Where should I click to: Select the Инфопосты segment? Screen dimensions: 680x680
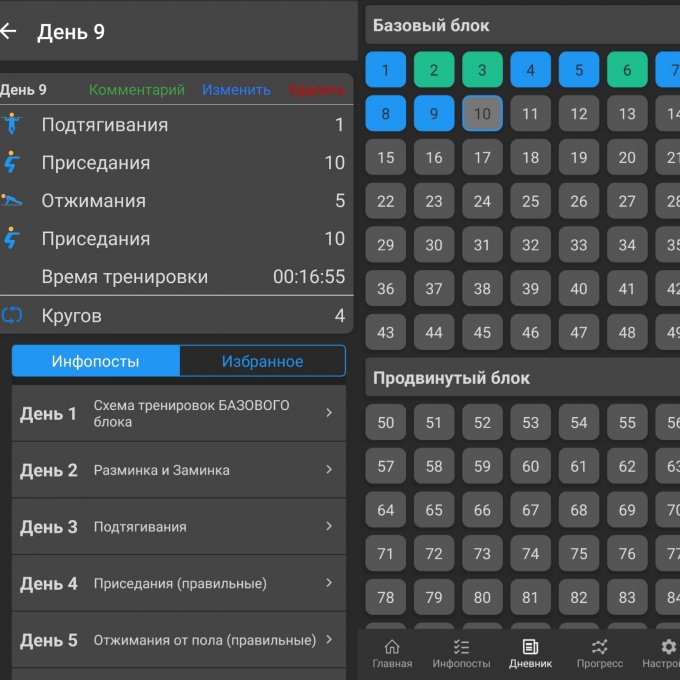click(x=96, y=361)
